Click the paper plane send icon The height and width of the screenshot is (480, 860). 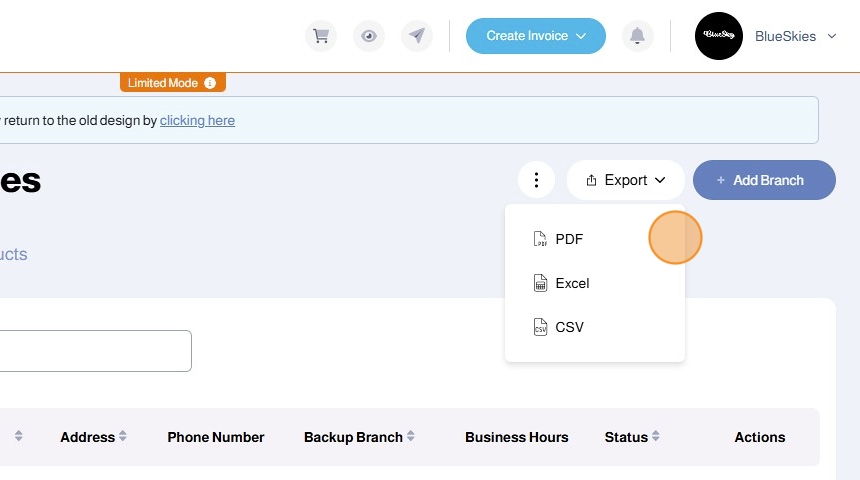[417, 36]
